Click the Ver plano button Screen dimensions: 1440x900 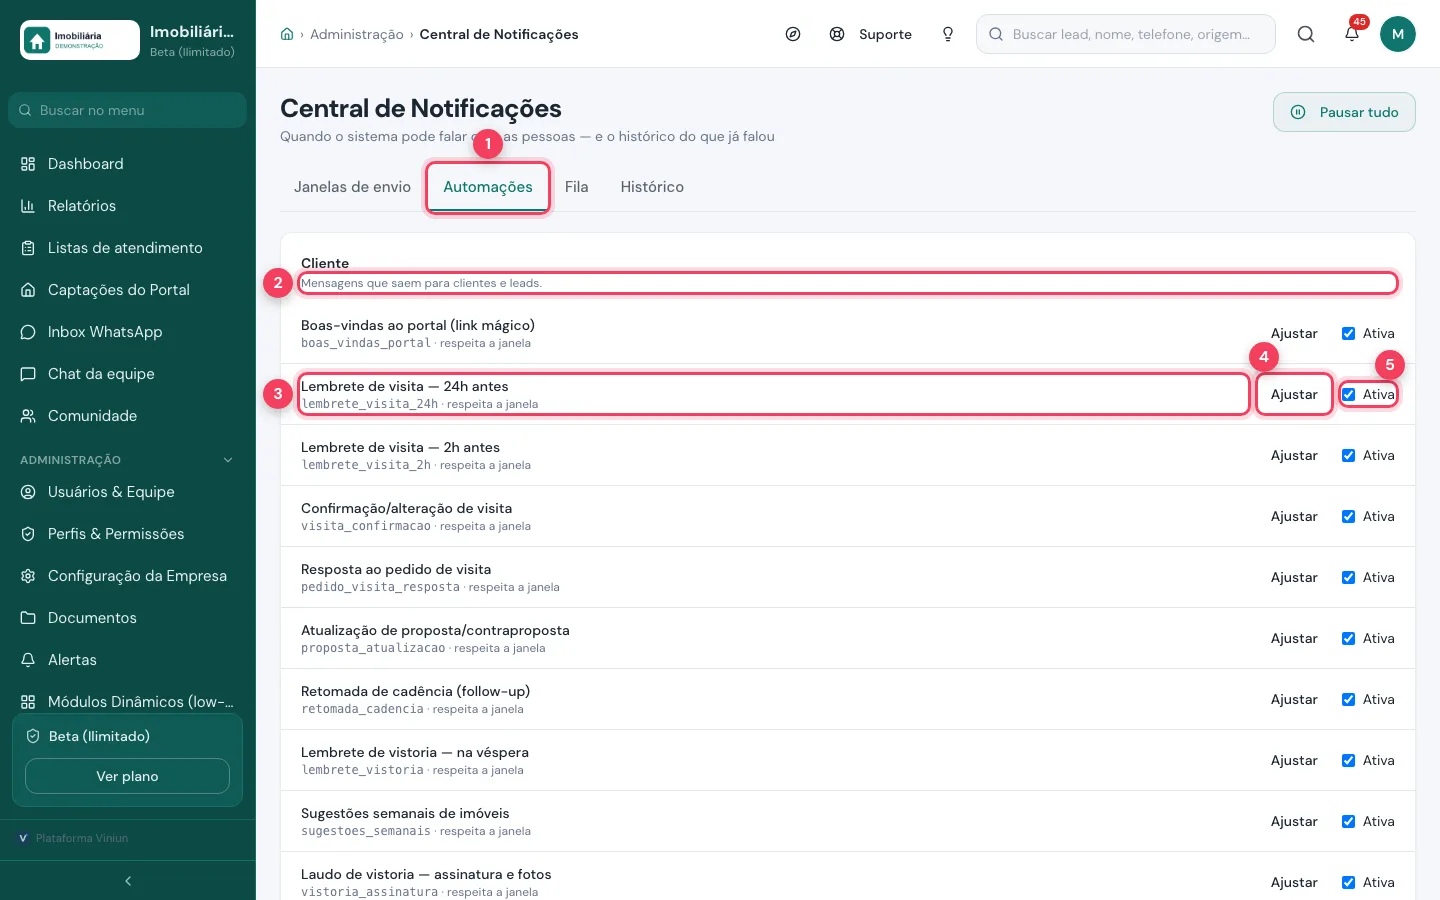127,776
